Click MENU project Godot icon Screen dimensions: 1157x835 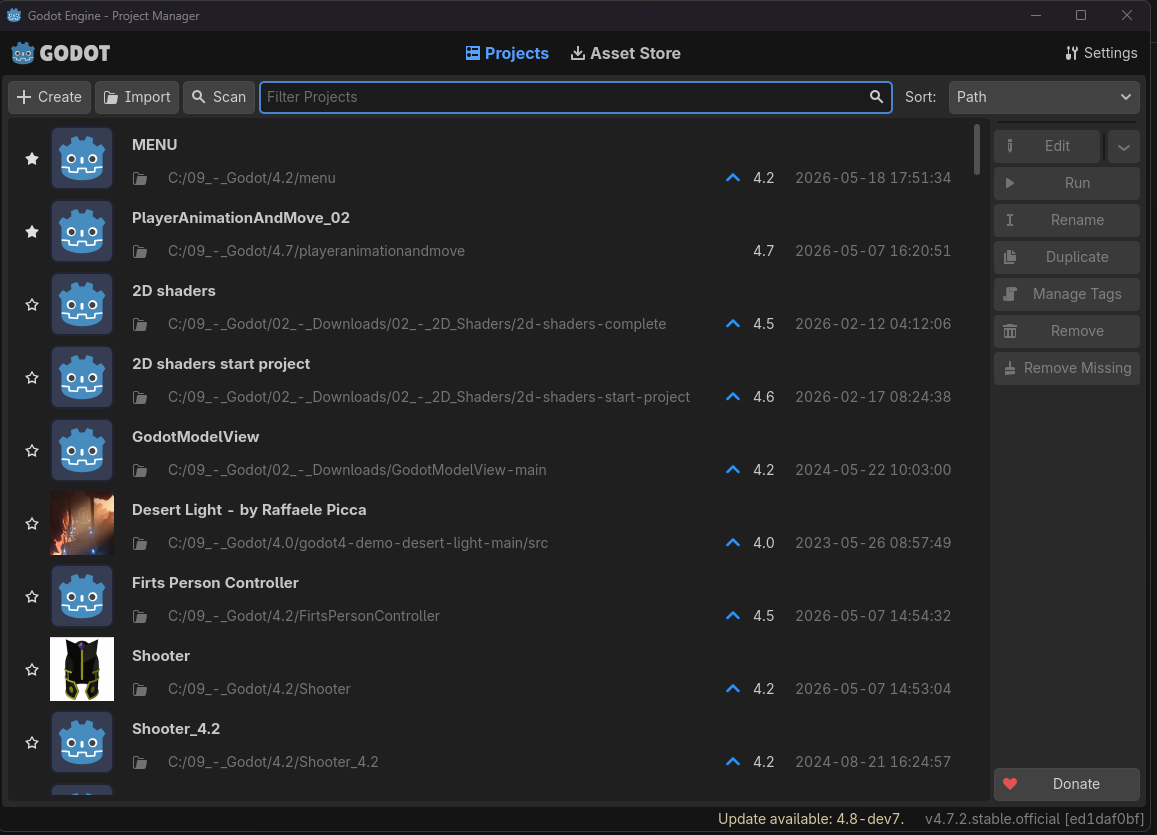pos(82,158)
